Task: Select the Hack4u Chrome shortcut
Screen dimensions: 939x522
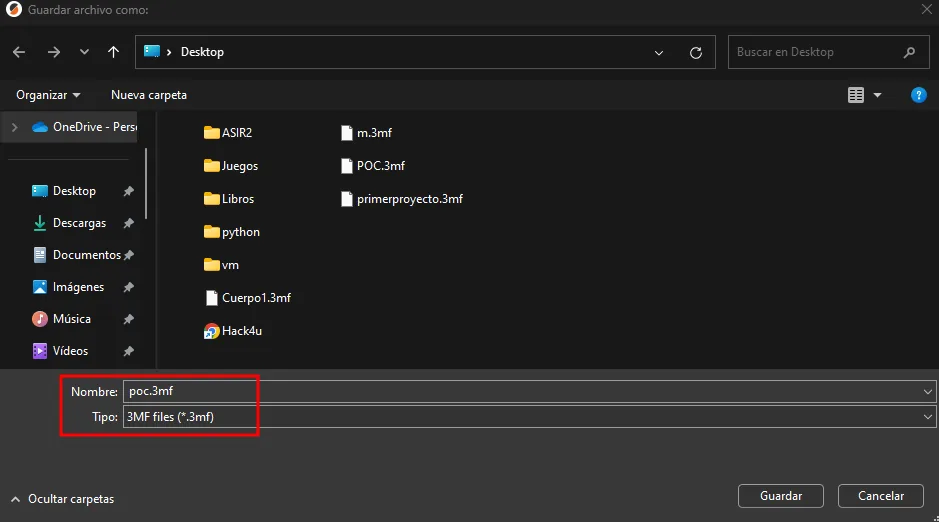Action: pos(233,330)
